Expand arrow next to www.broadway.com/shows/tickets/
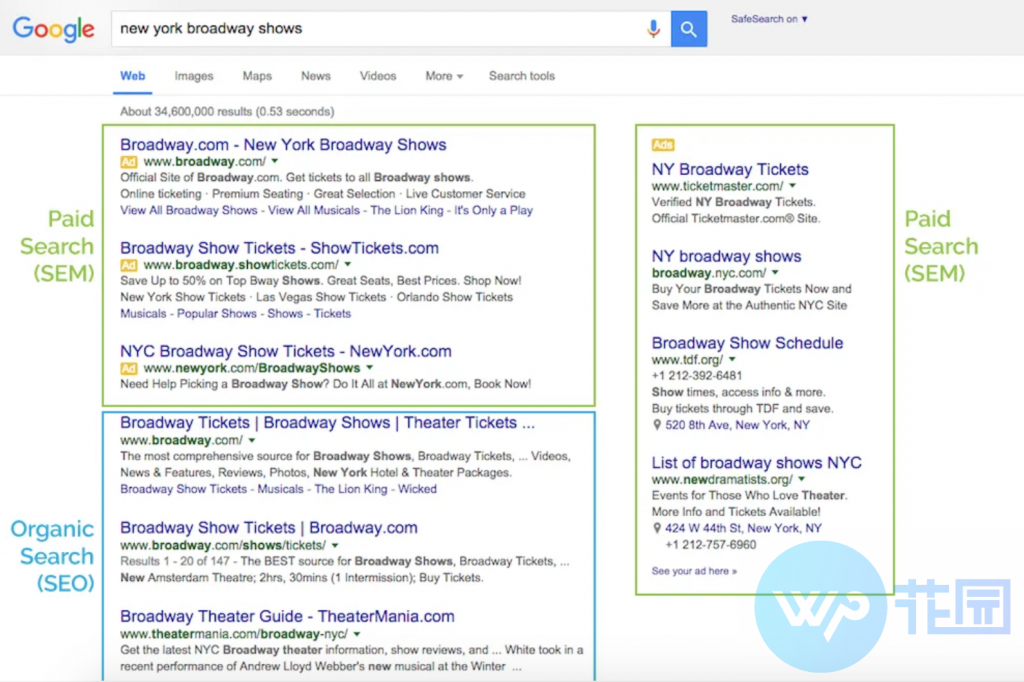The height and width of the screenshot is (682, 1024). (x=335, y=545)
